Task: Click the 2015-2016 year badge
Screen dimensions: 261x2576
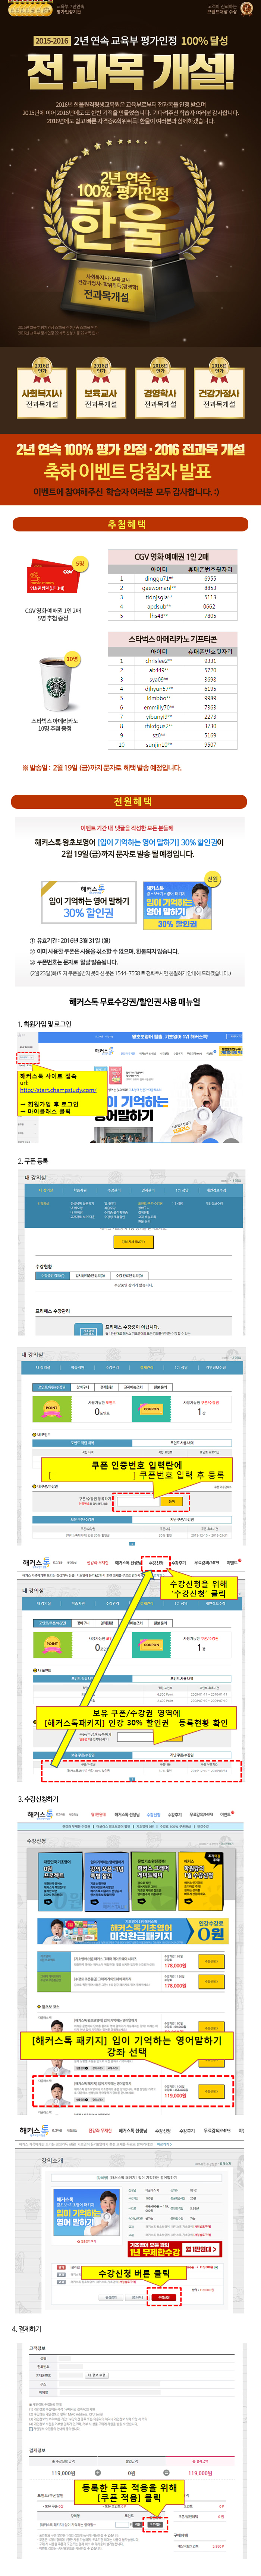Action: click(51, 41)
